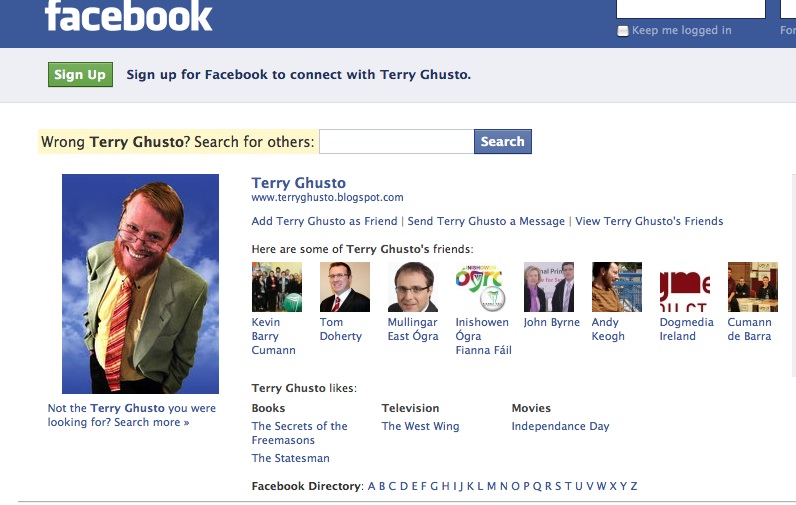Screen dimensions: 796x505
Task: Click the Dogmedia Ireland logo thumbnail
Action: tap(685, 287)
